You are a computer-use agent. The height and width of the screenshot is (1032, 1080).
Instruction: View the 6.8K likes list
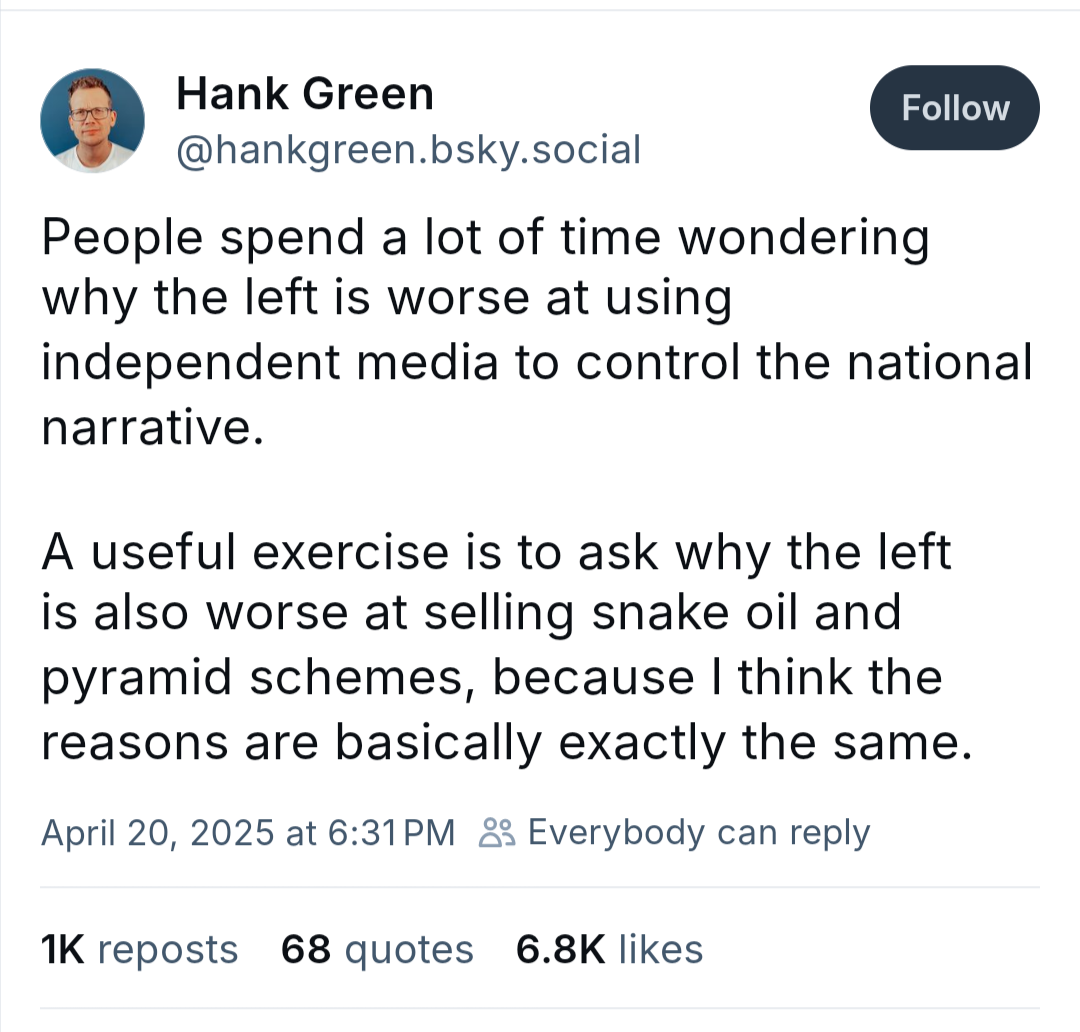610,949
